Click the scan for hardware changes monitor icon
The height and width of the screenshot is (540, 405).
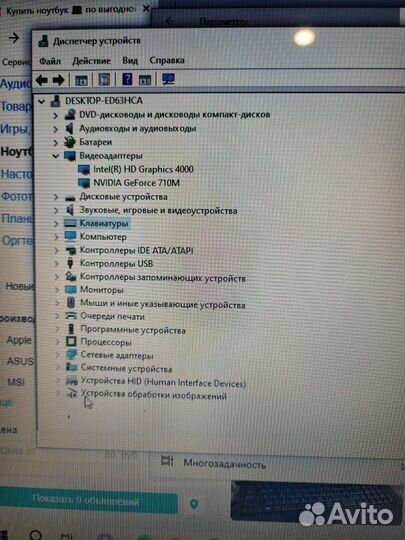click(x=168, y=80)
